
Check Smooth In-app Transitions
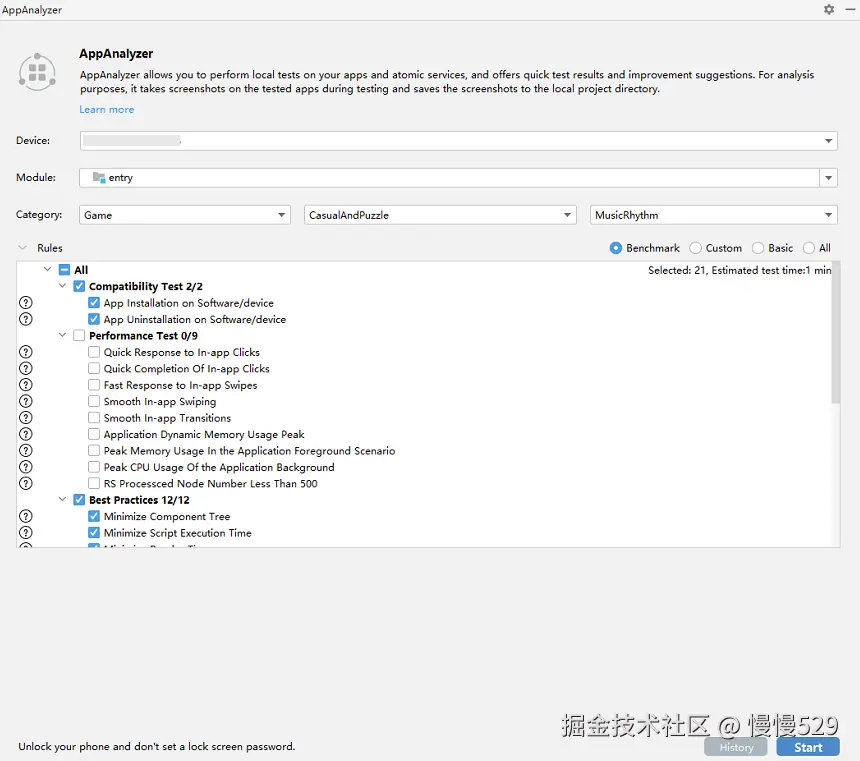(x=94, y=418)
